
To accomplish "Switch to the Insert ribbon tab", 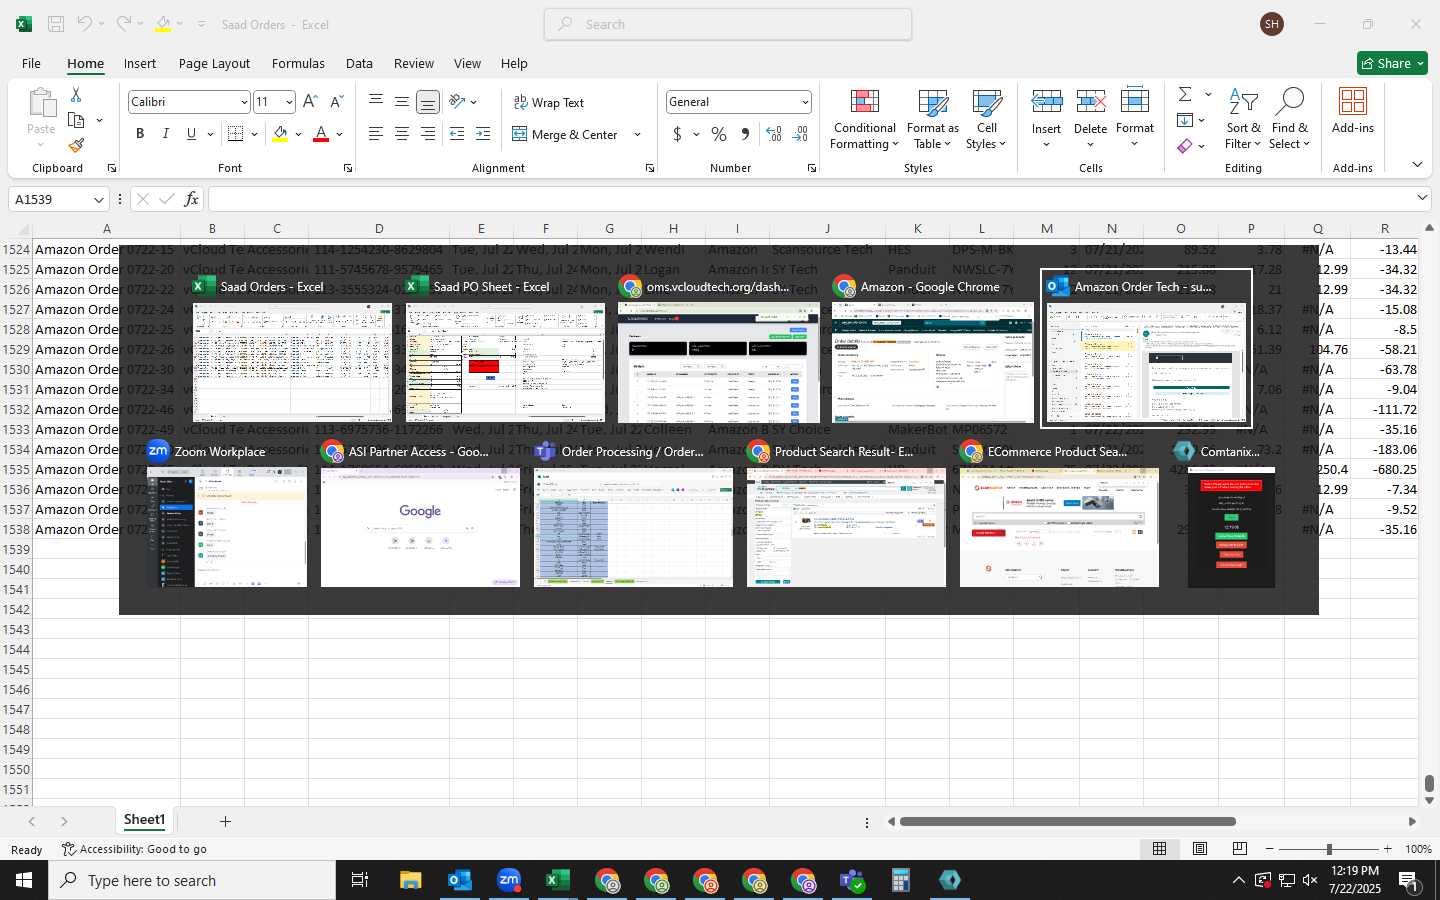I will (140, 63).
